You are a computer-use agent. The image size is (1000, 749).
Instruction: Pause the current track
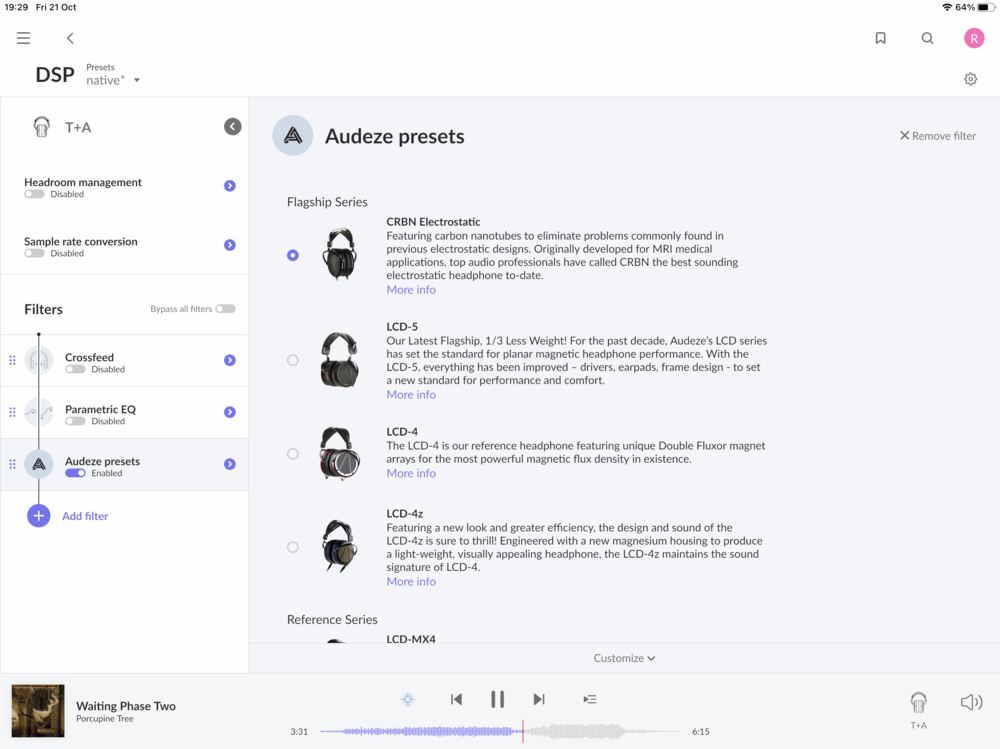497,699
